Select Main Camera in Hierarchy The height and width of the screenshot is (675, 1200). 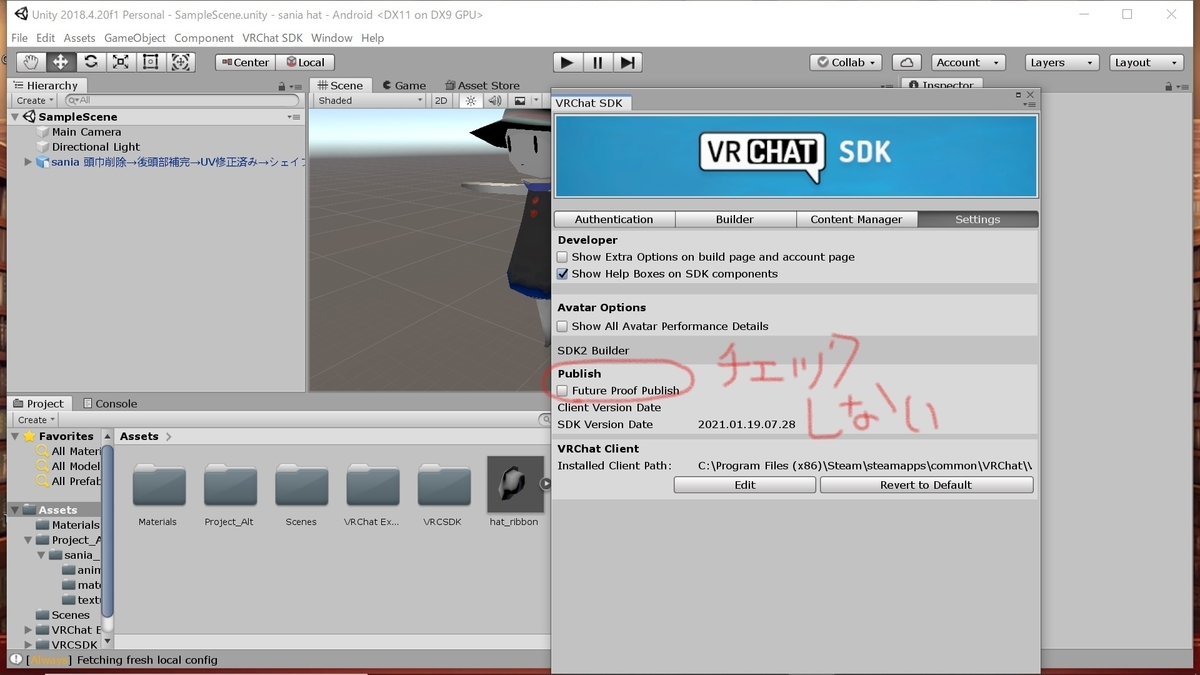(x=86, y=132)
